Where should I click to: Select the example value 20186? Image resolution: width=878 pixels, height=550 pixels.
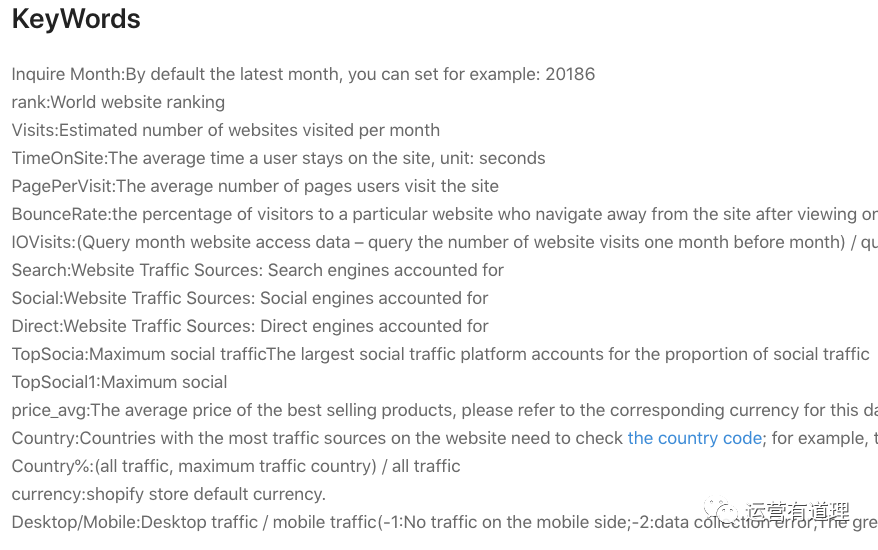570,74
